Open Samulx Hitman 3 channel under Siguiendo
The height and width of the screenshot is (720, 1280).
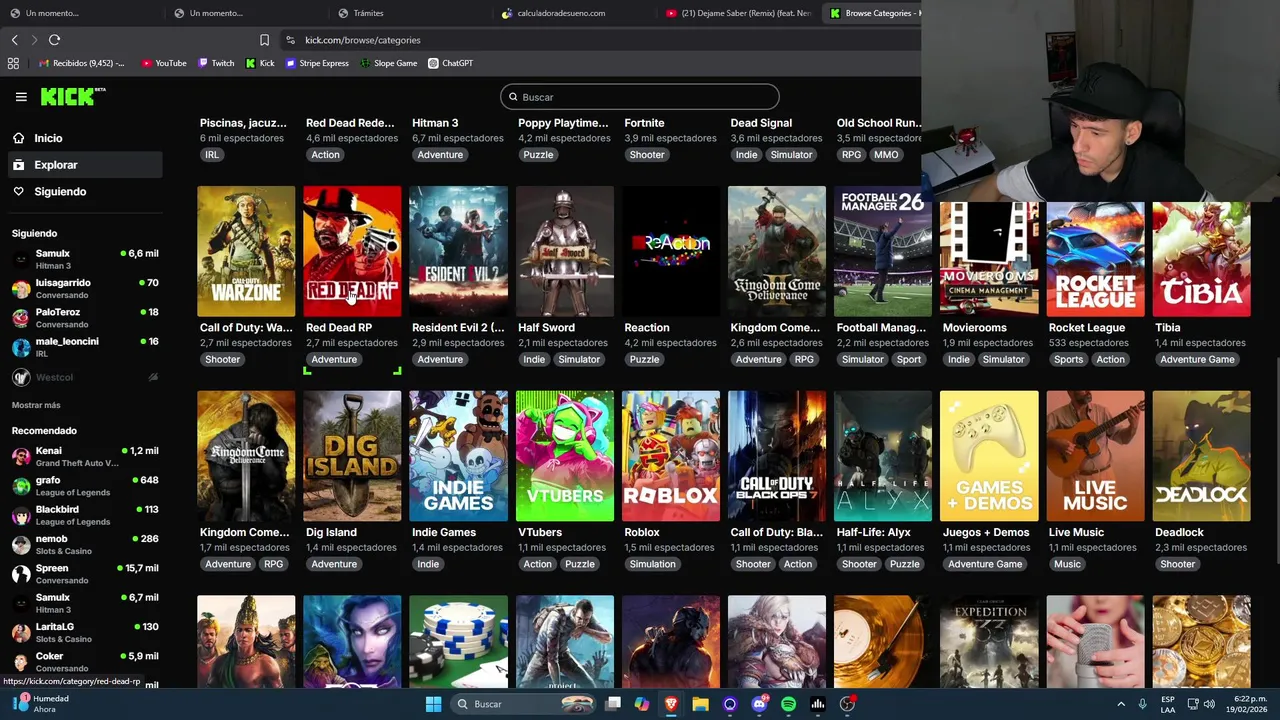(85, 259)
